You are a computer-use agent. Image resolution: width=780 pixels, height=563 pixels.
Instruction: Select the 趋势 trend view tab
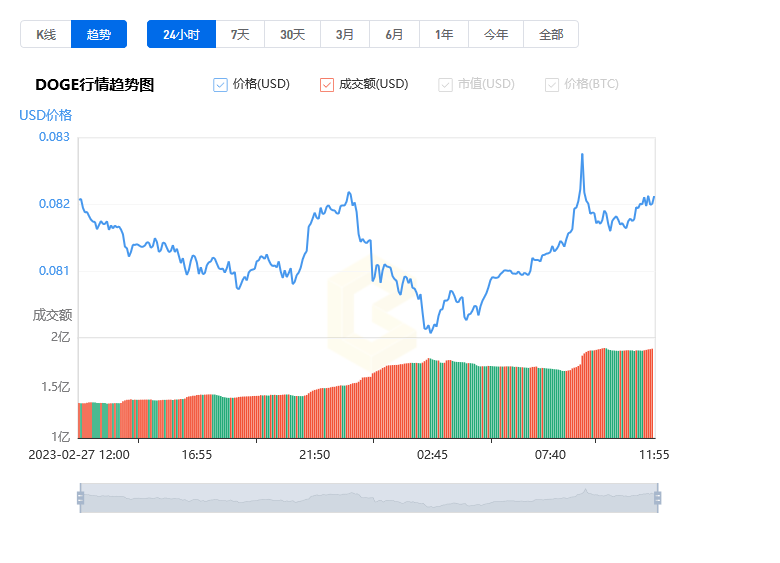click(99, 34)
